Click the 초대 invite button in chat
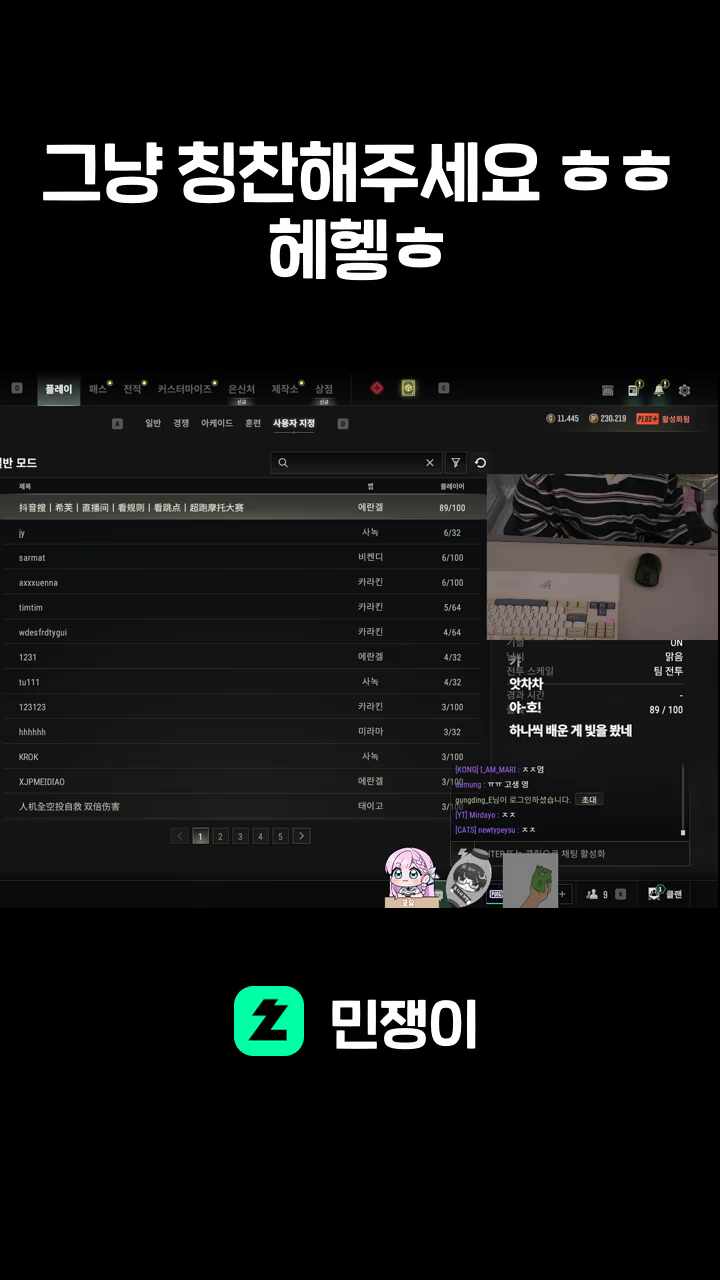This screenshot has height=1280, width=720. pyautogui.click(x=588, y=800)
